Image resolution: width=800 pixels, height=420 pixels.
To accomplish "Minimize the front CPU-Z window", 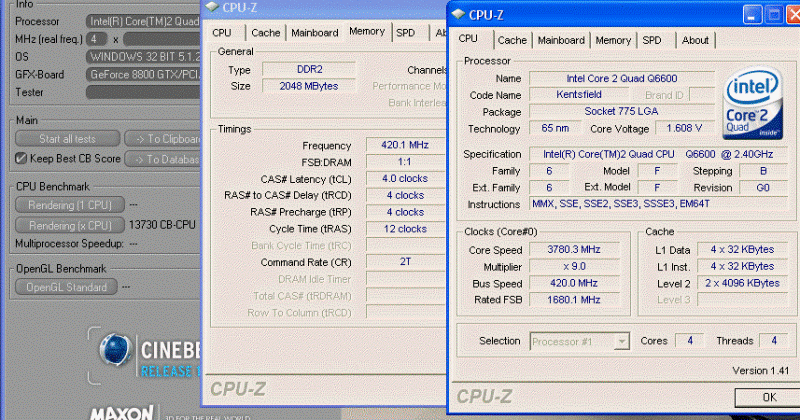I will (752, 15).
